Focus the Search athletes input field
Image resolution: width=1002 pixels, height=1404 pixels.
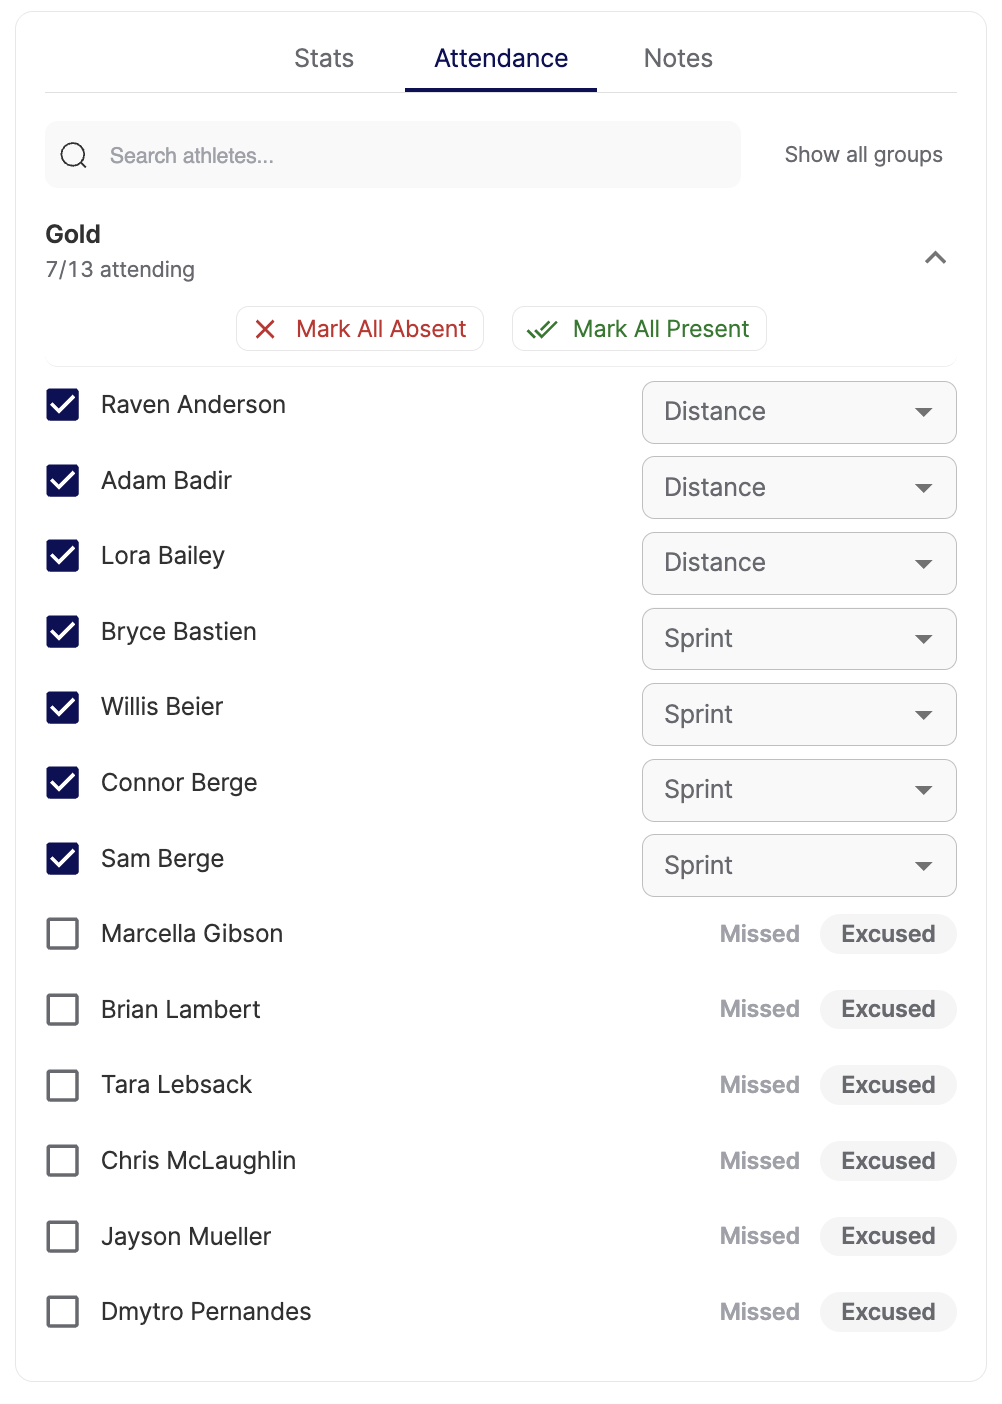(393, 155)
